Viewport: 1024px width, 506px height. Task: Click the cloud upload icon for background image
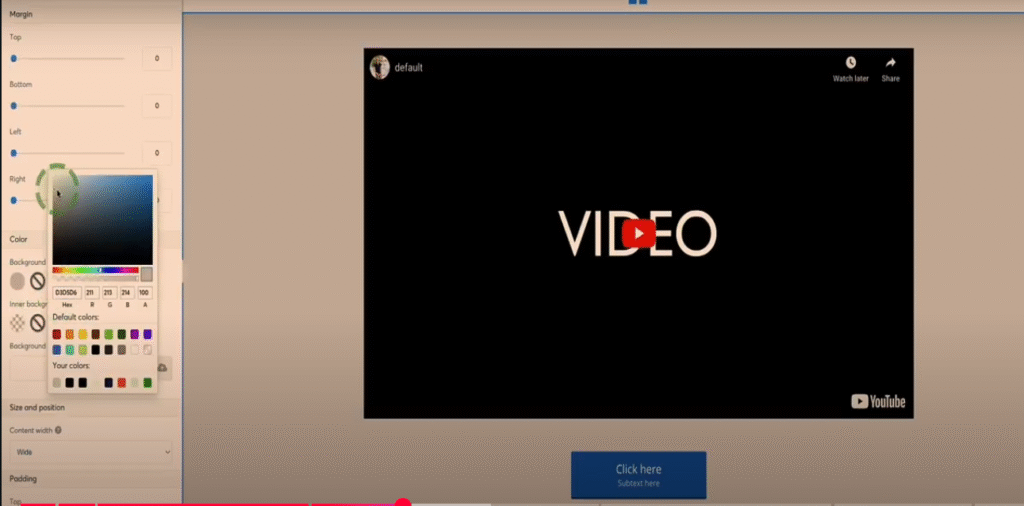click(162, 368)
